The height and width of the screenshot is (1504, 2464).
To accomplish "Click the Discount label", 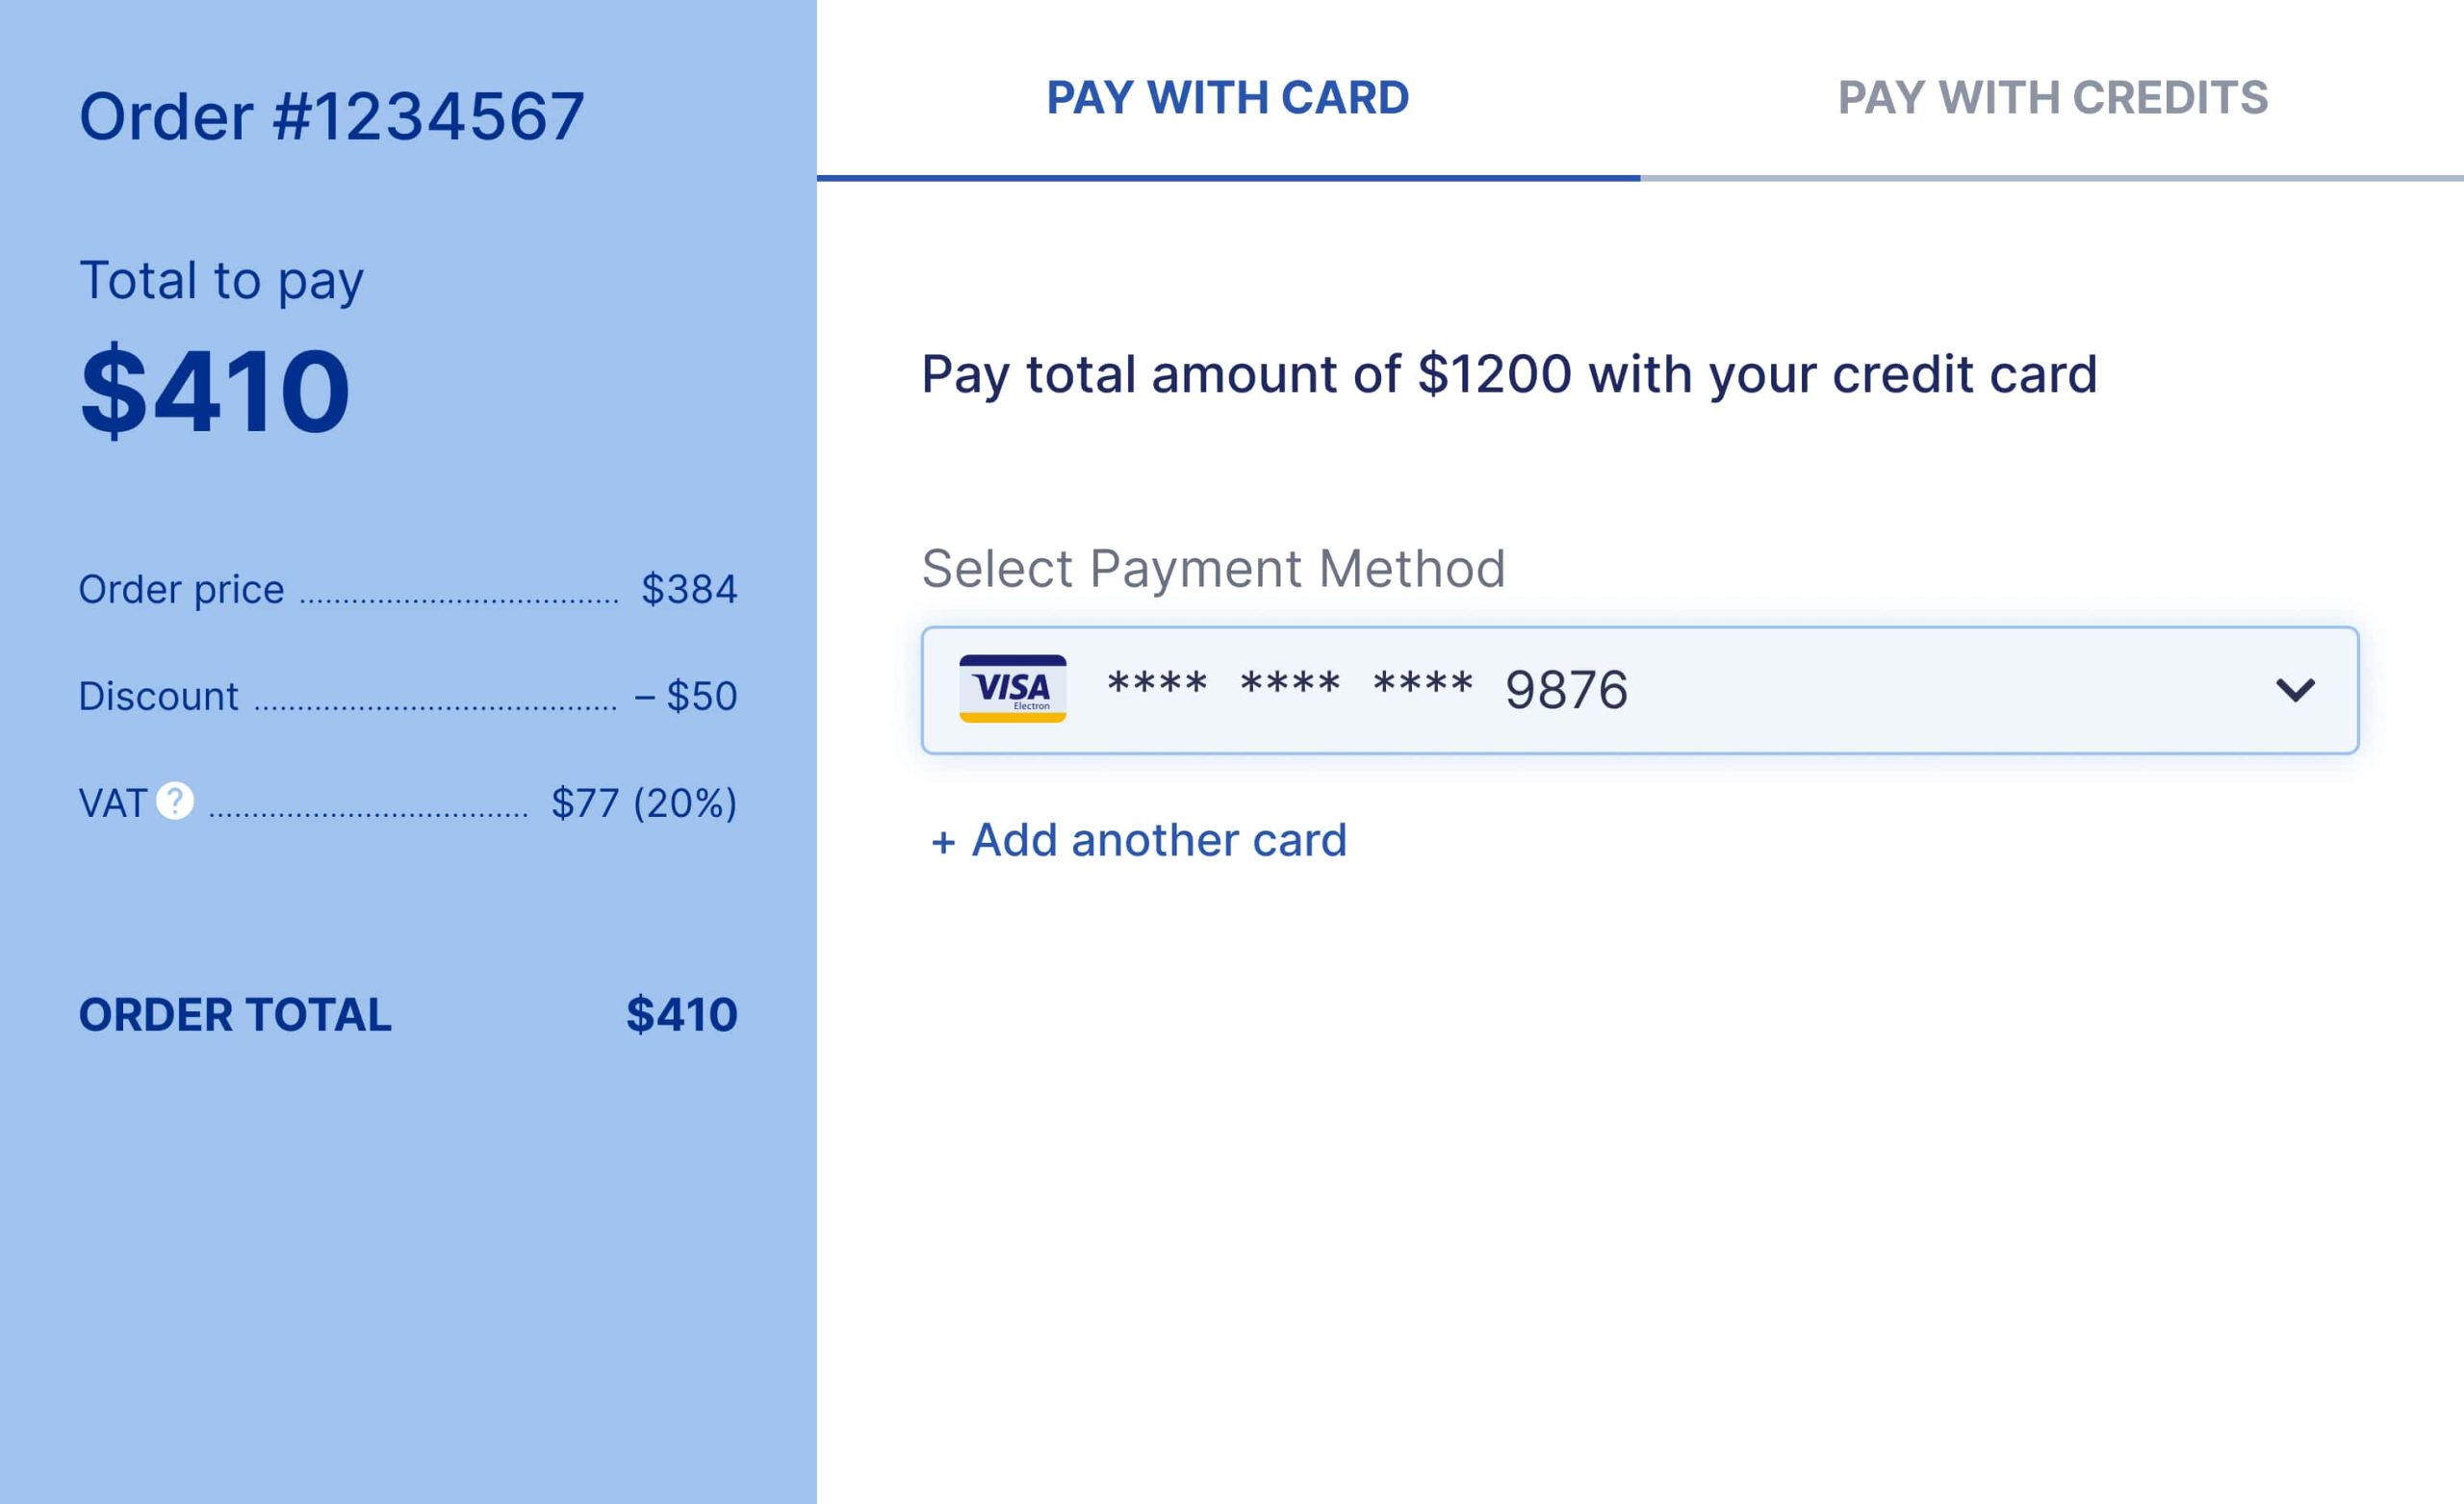I will point(158,696).
